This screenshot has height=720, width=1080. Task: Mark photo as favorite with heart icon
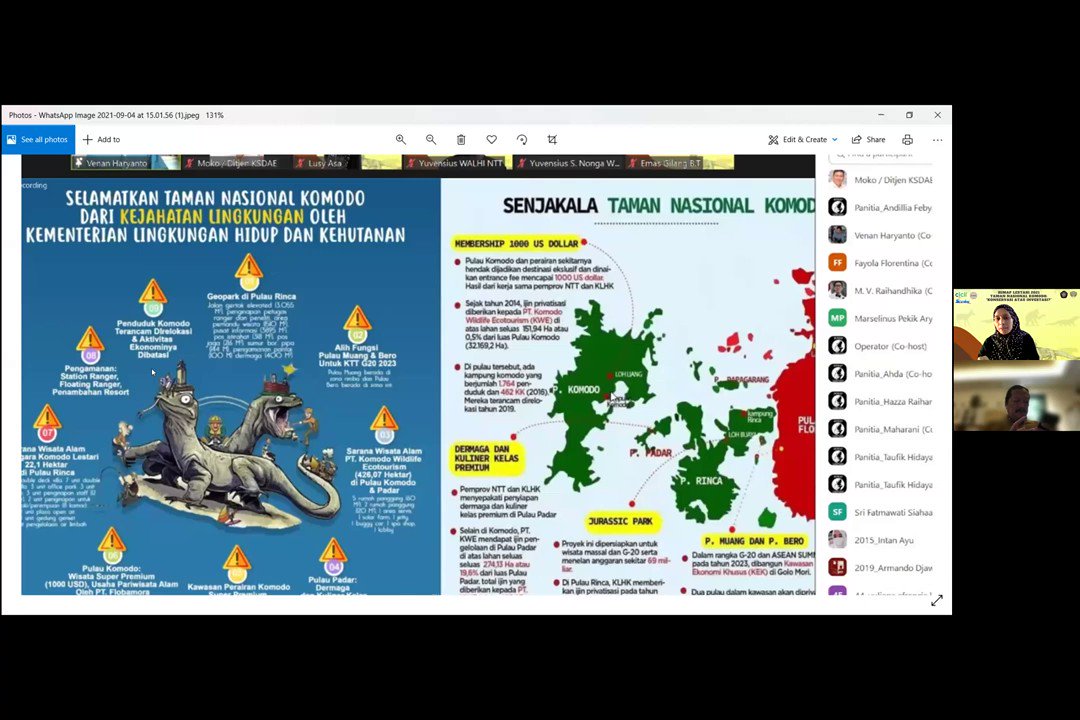click(x=492, y=140)
